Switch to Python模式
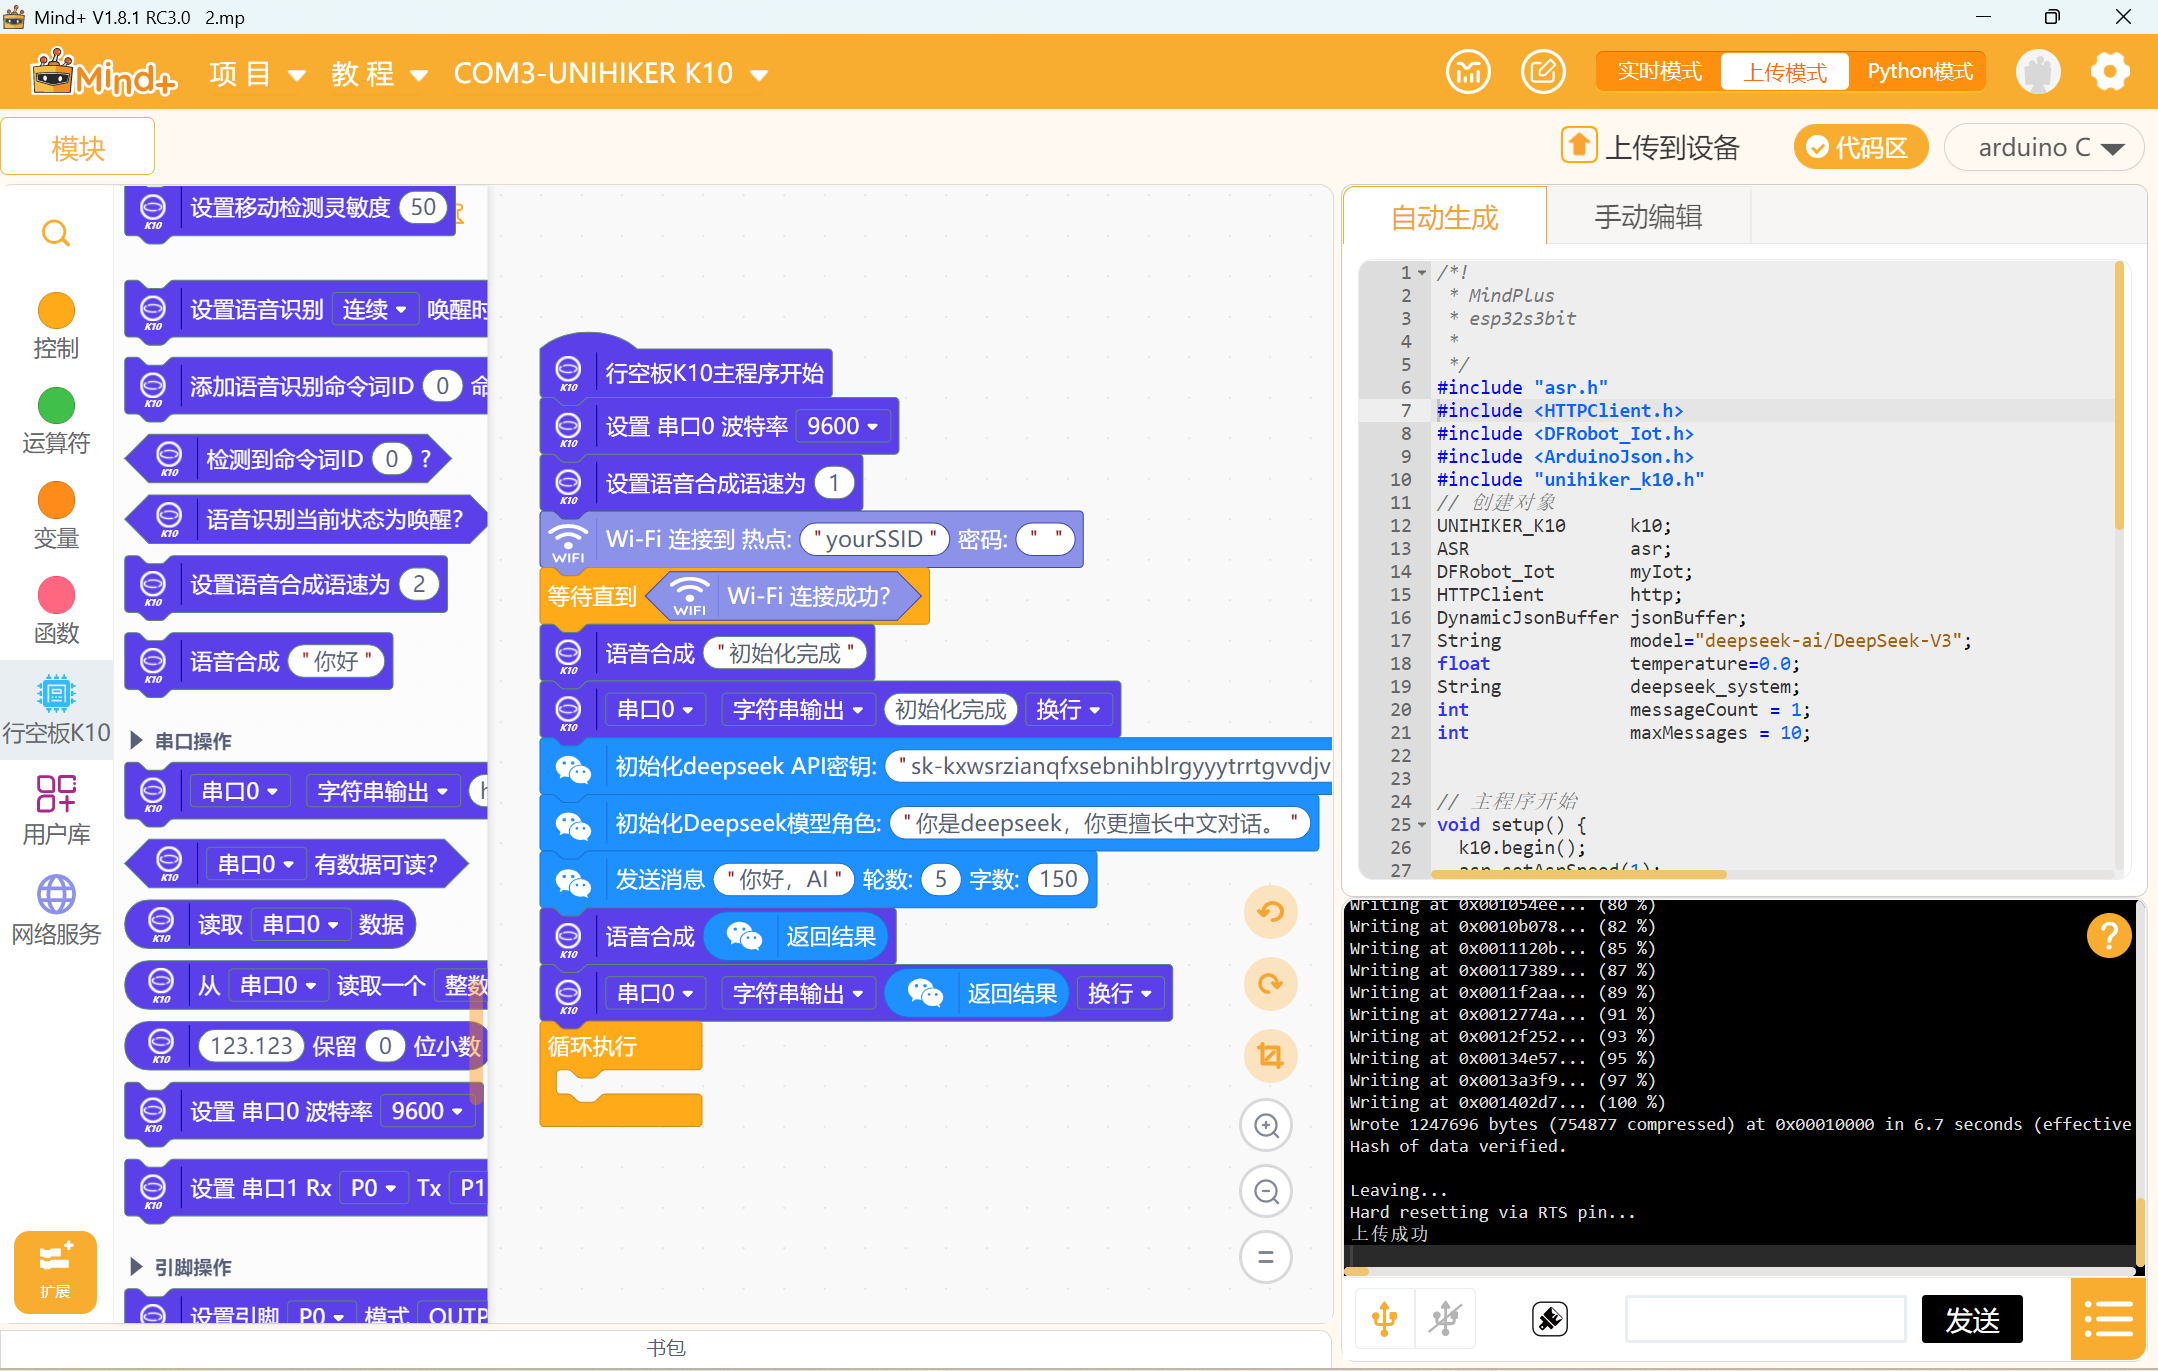 coord(1918,70)
